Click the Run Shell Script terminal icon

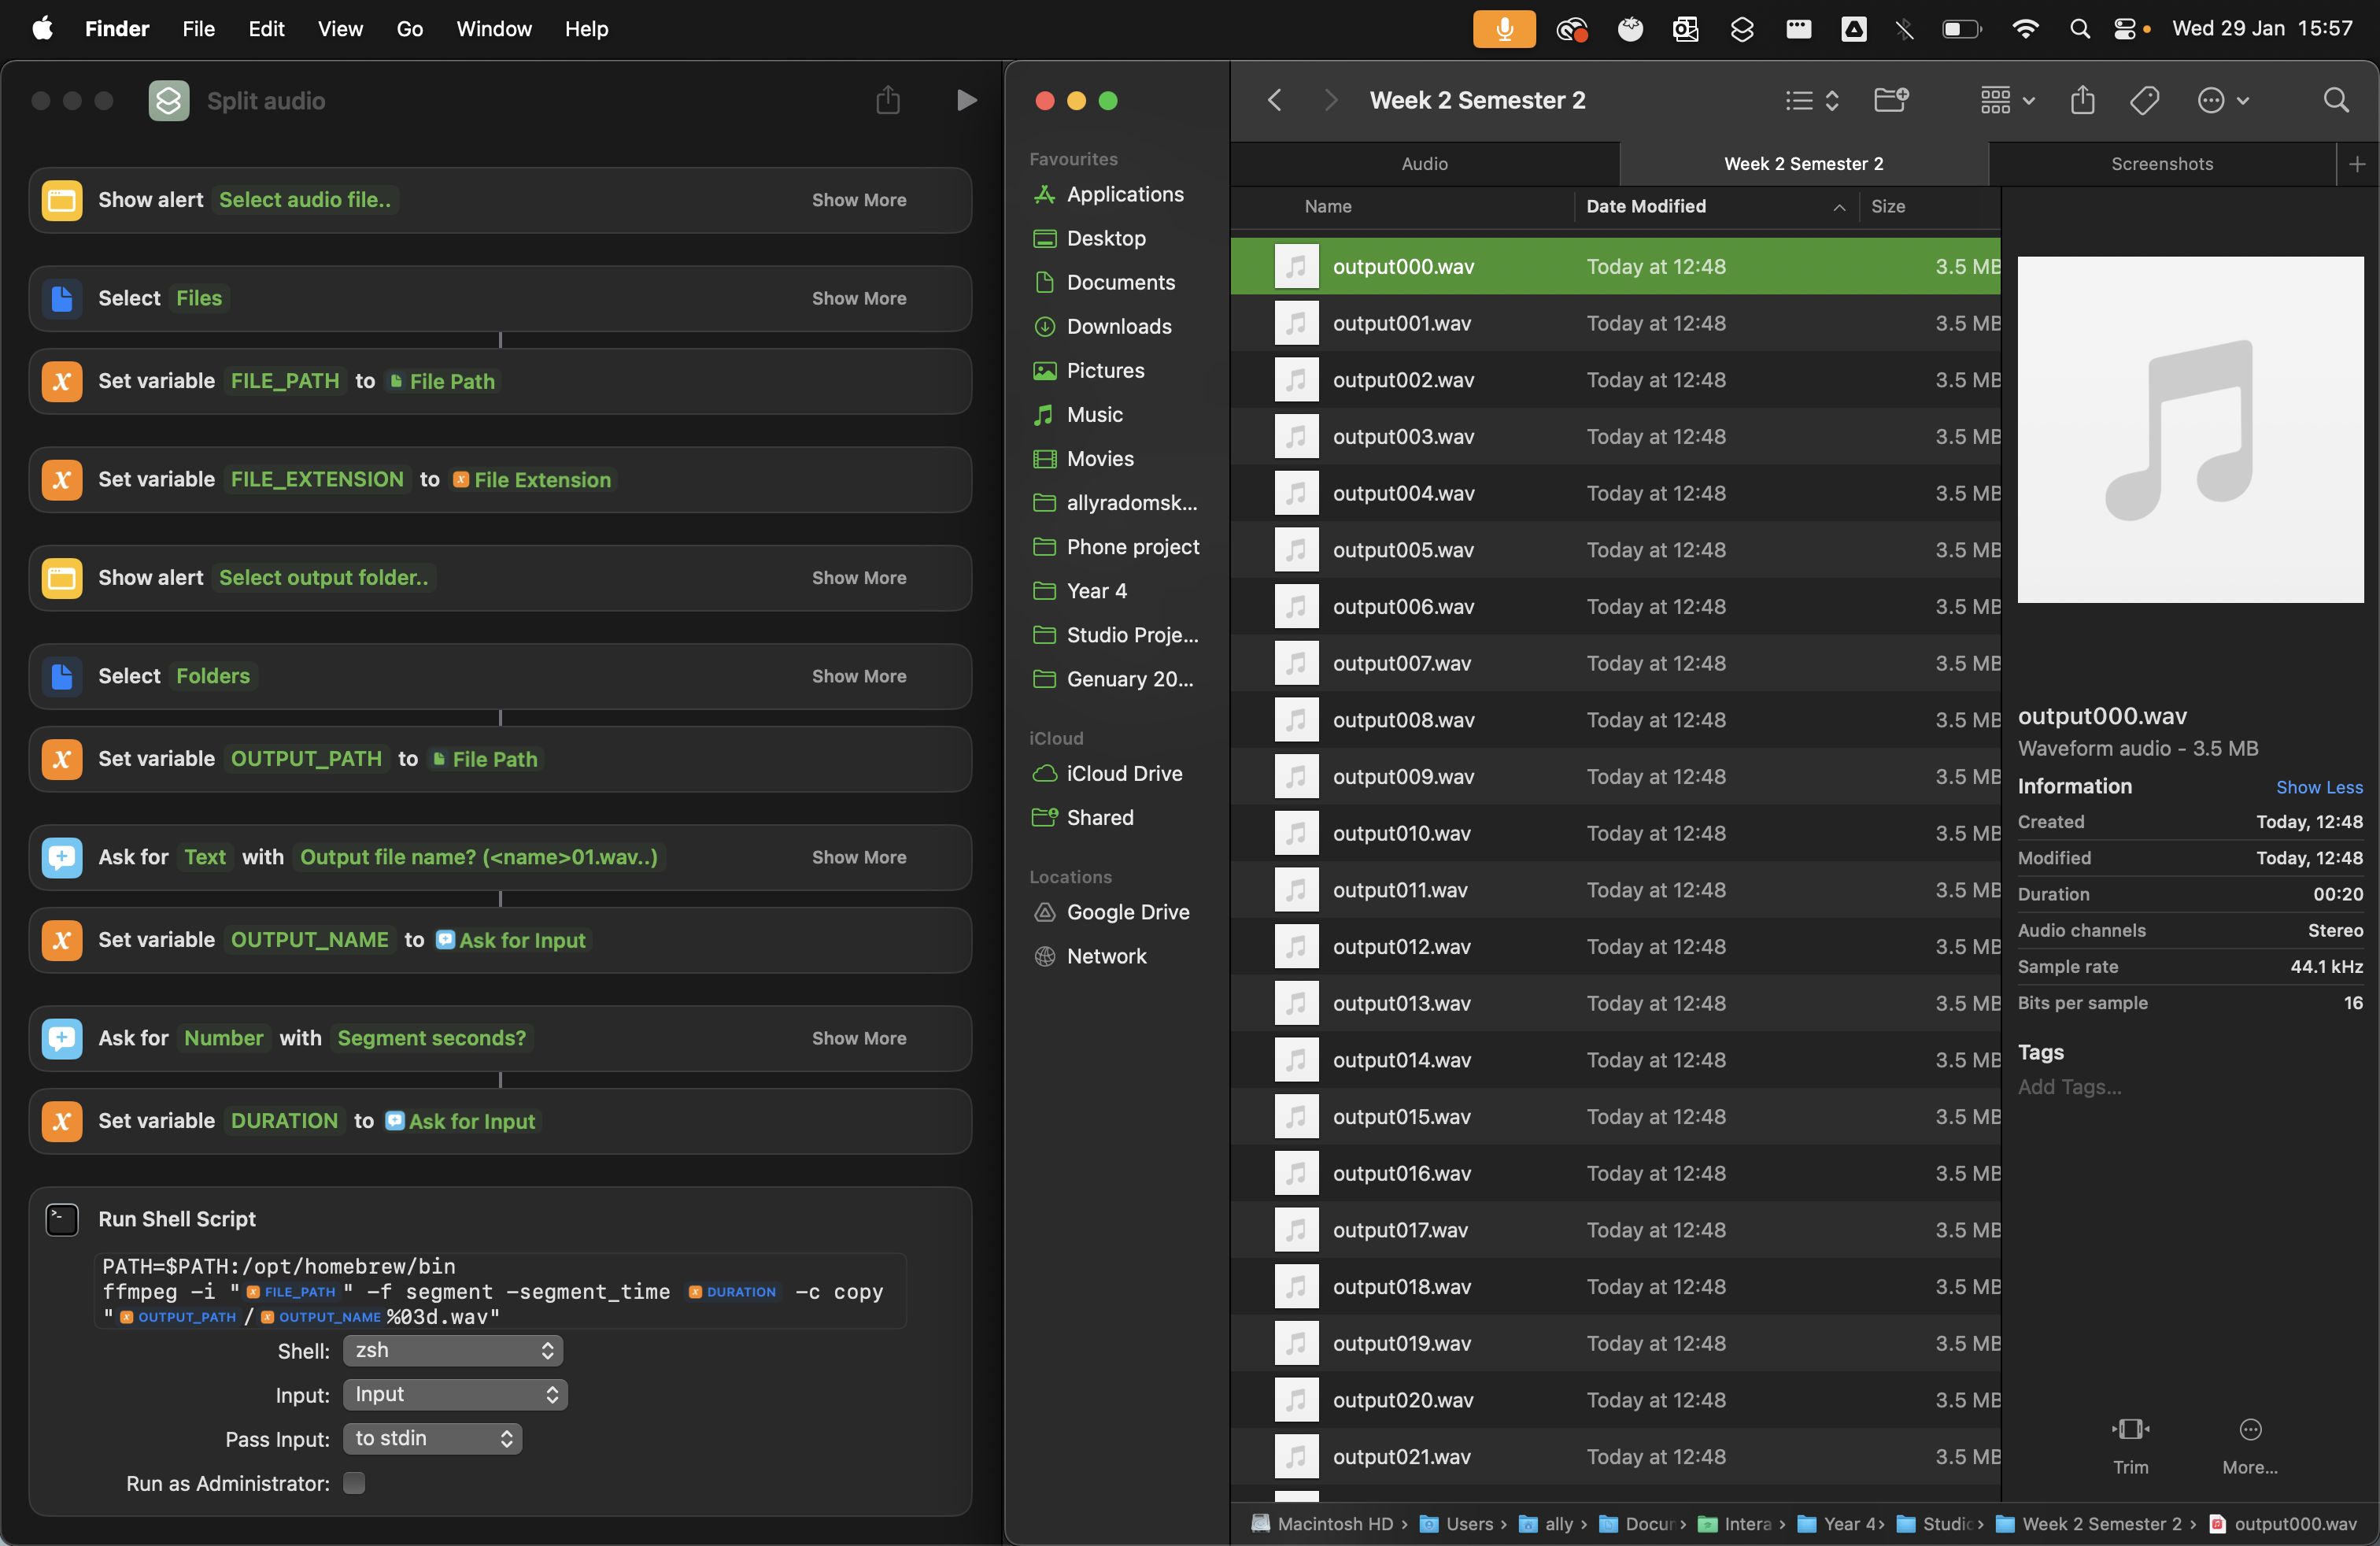(62, 1219)
